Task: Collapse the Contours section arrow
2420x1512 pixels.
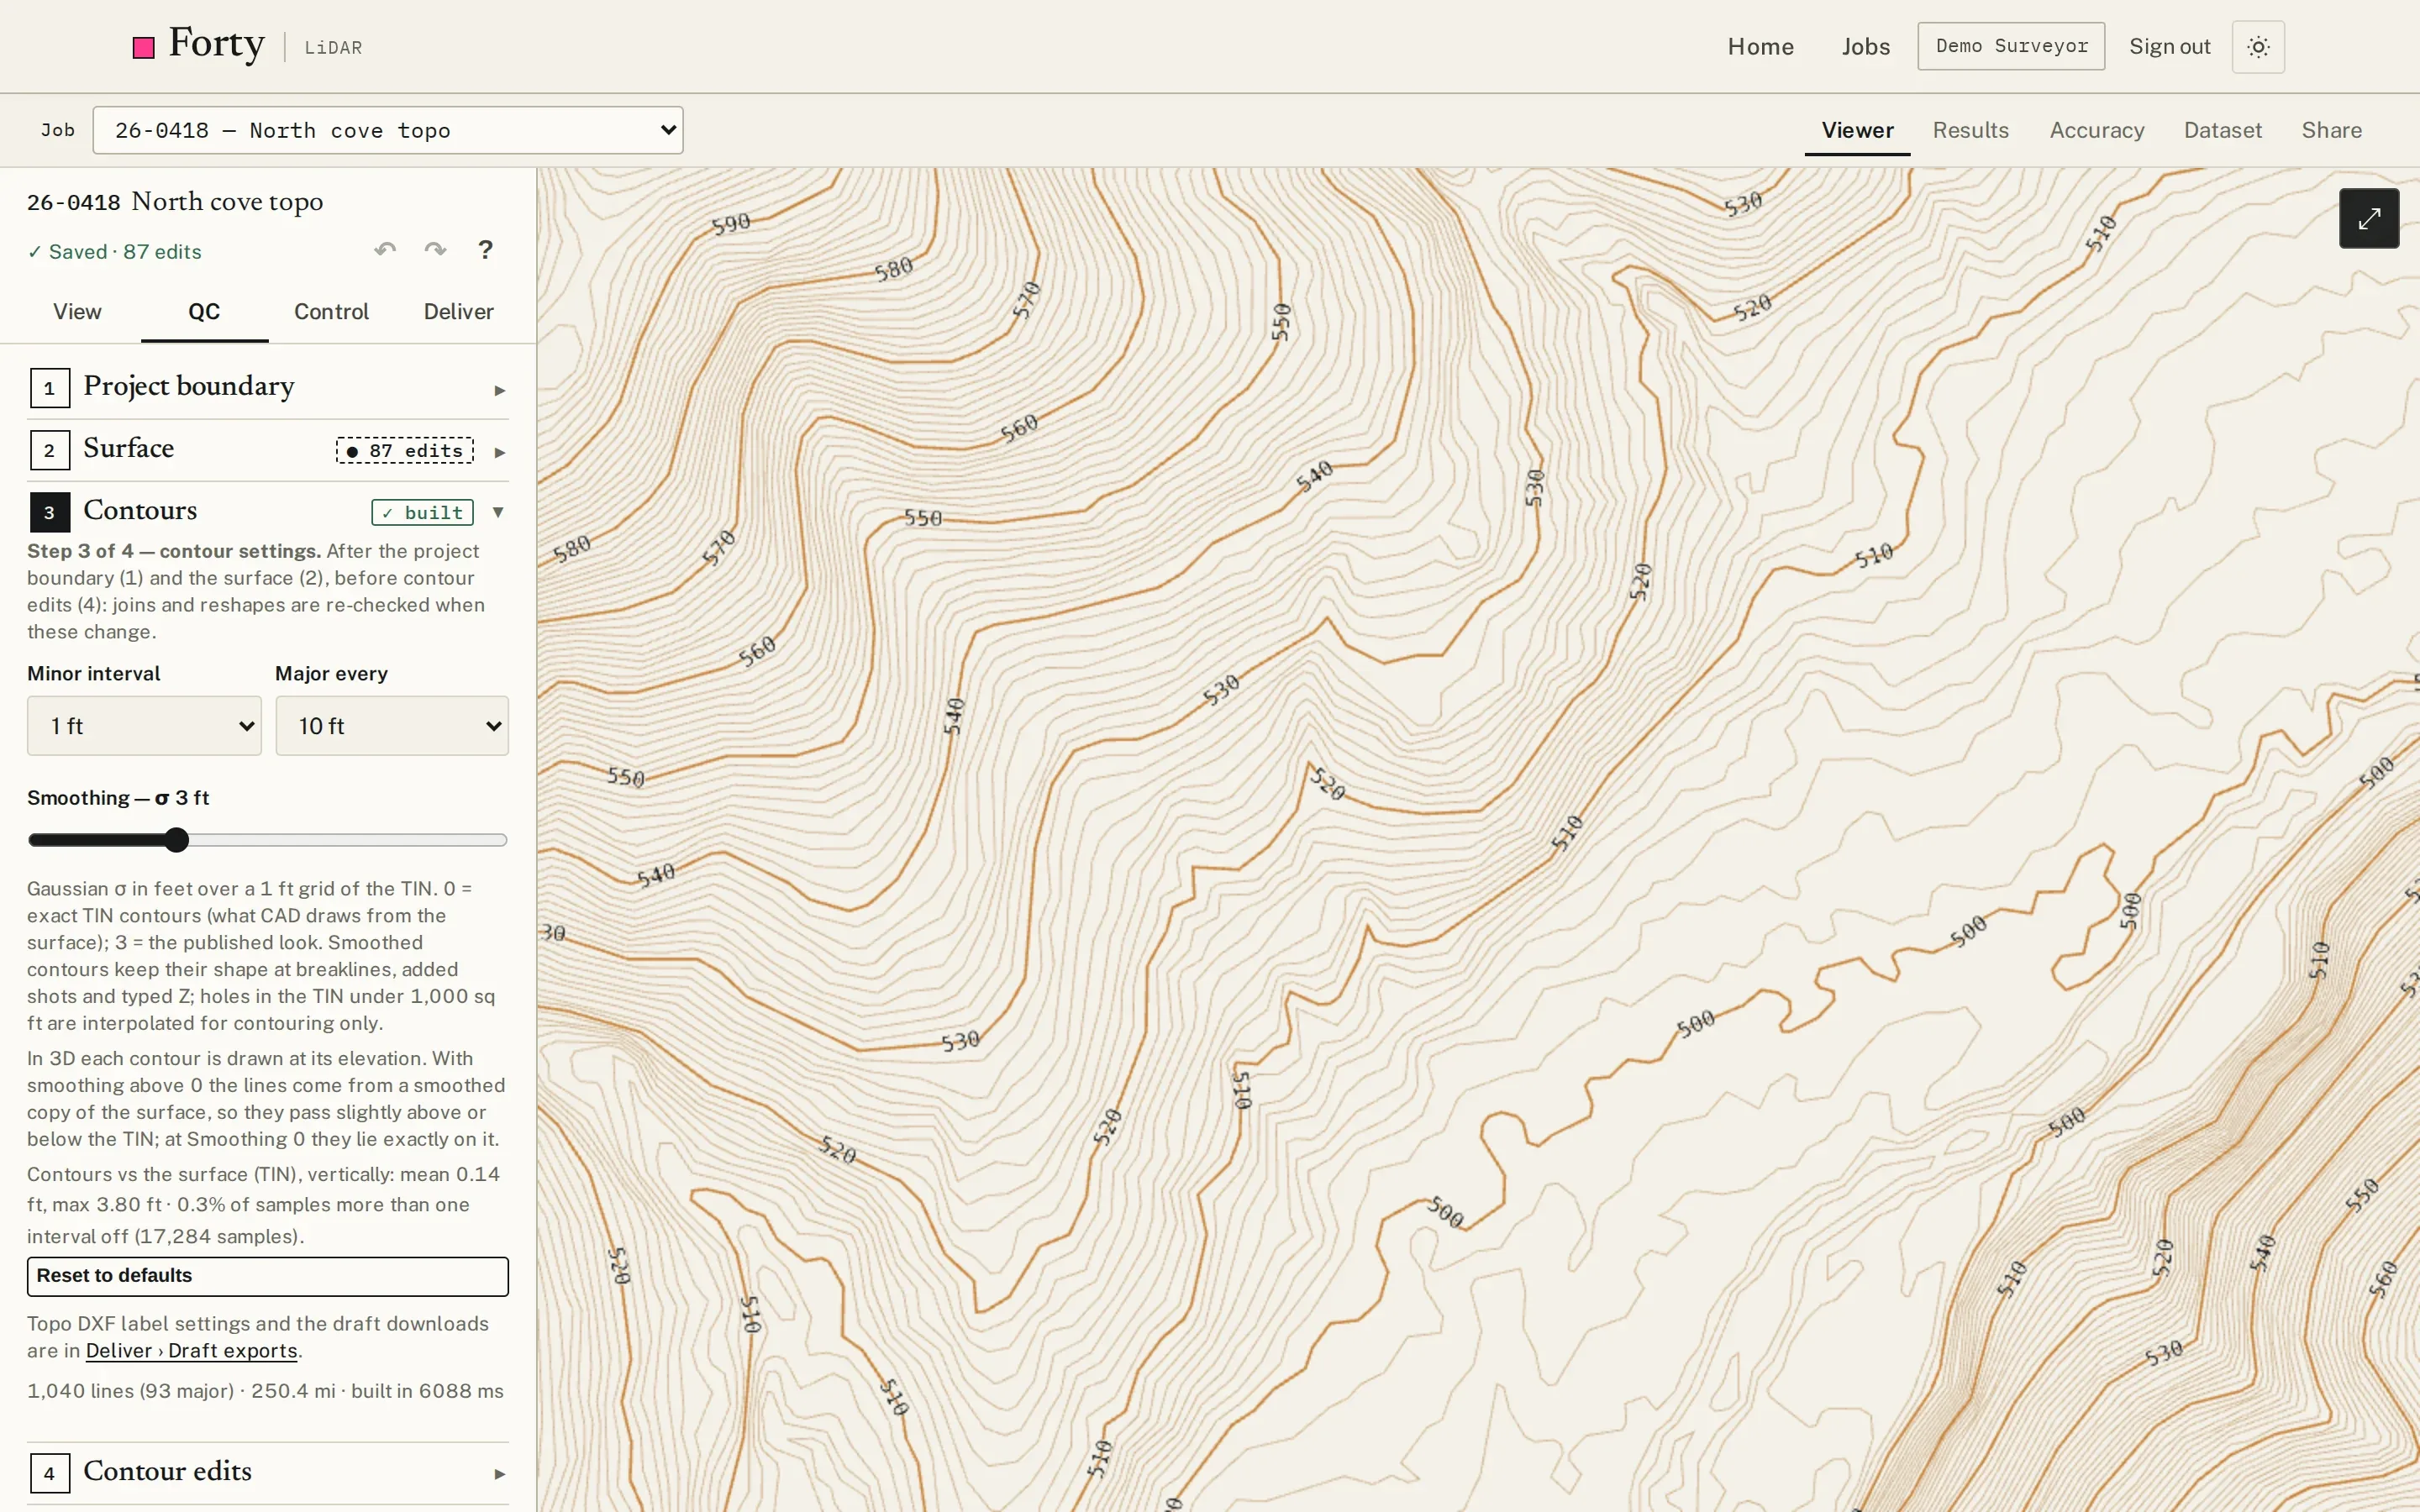Action: point(498,512)
